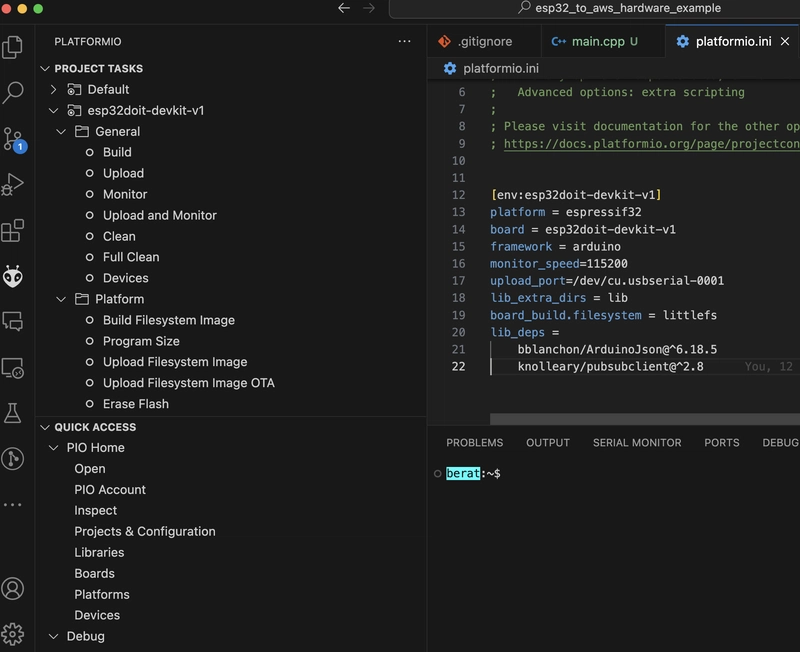
Task: Open PIO Home via Open item
Action: 90,468
